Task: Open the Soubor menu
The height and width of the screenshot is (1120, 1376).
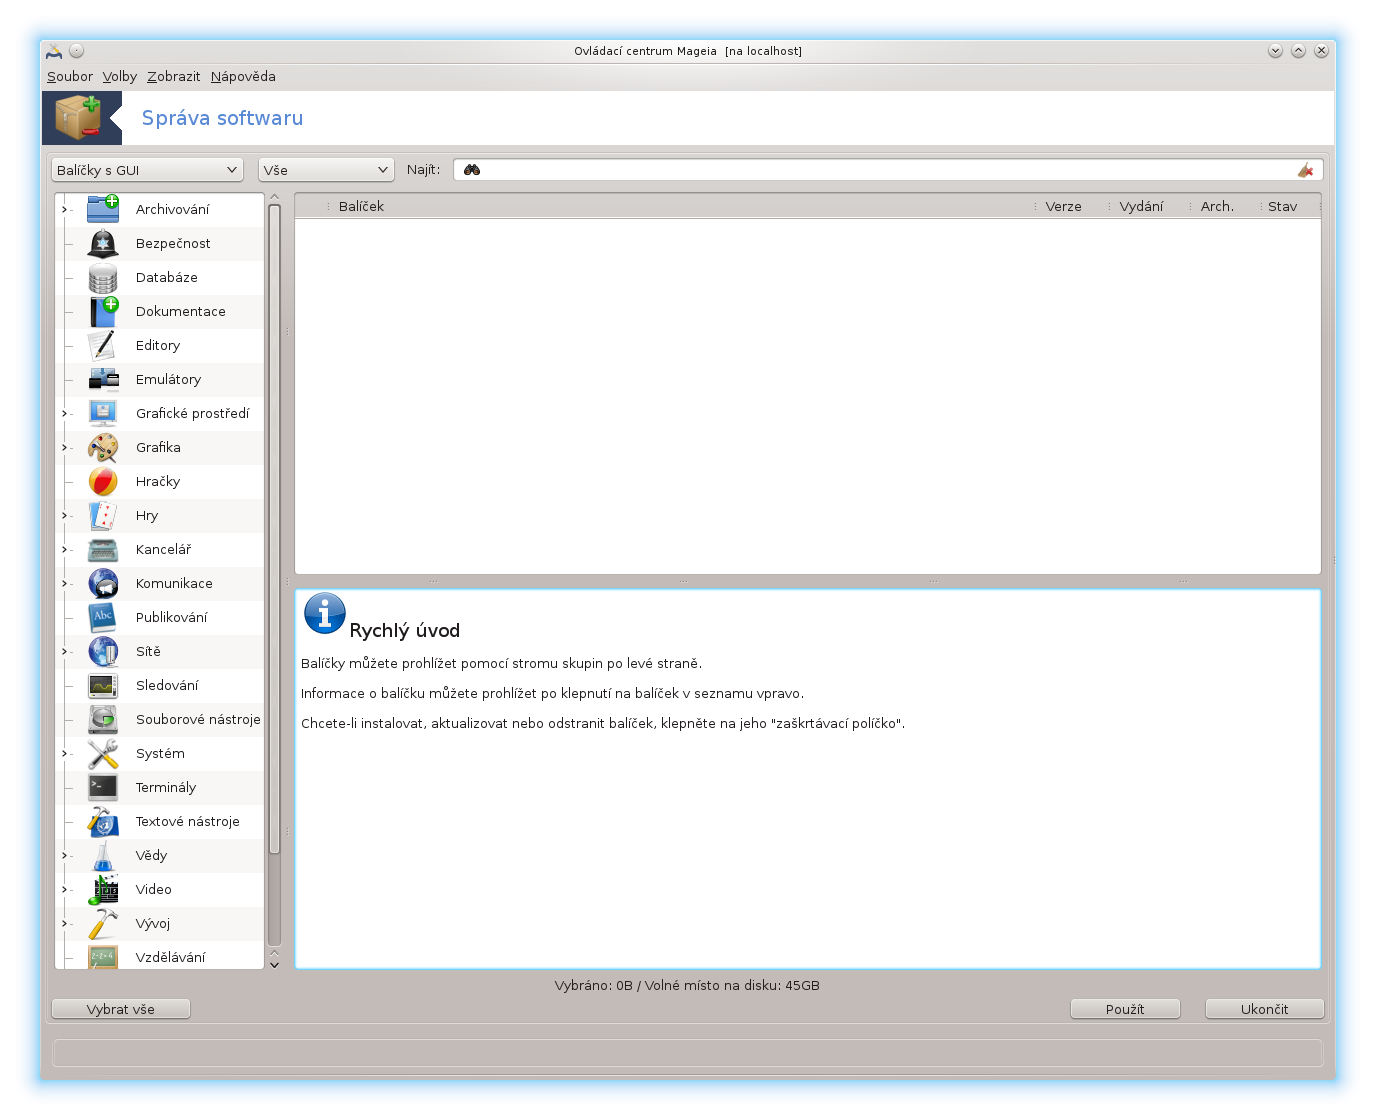Action: pos(69,76)
